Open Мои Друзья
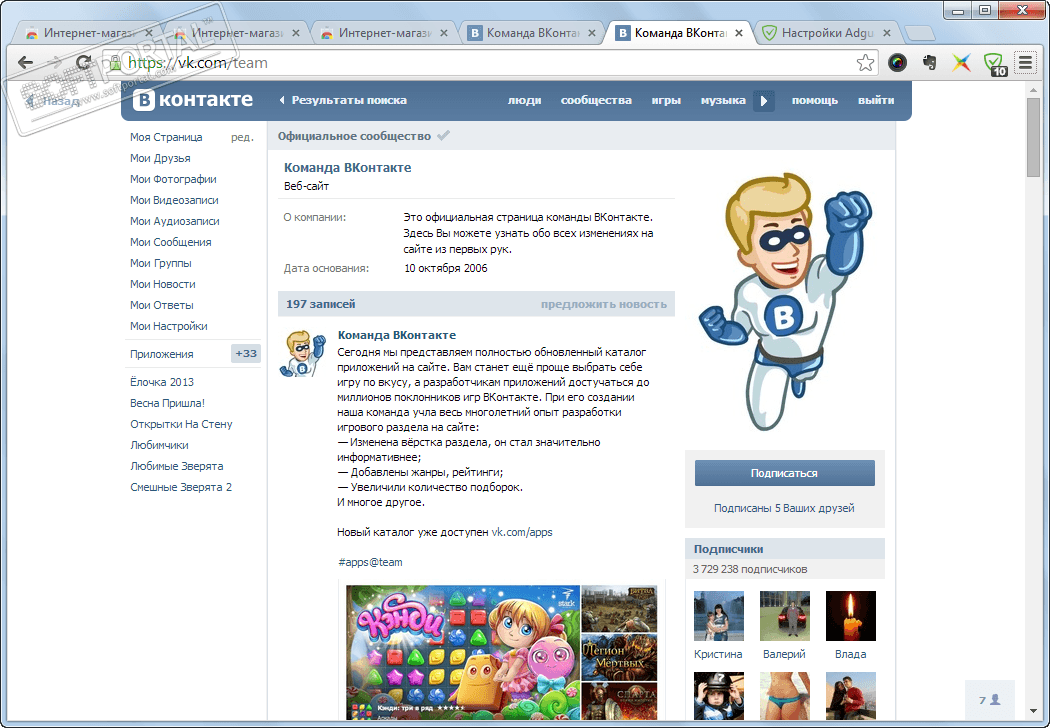The width and height of the screenshot is (1050, 728). coord(160,158)
